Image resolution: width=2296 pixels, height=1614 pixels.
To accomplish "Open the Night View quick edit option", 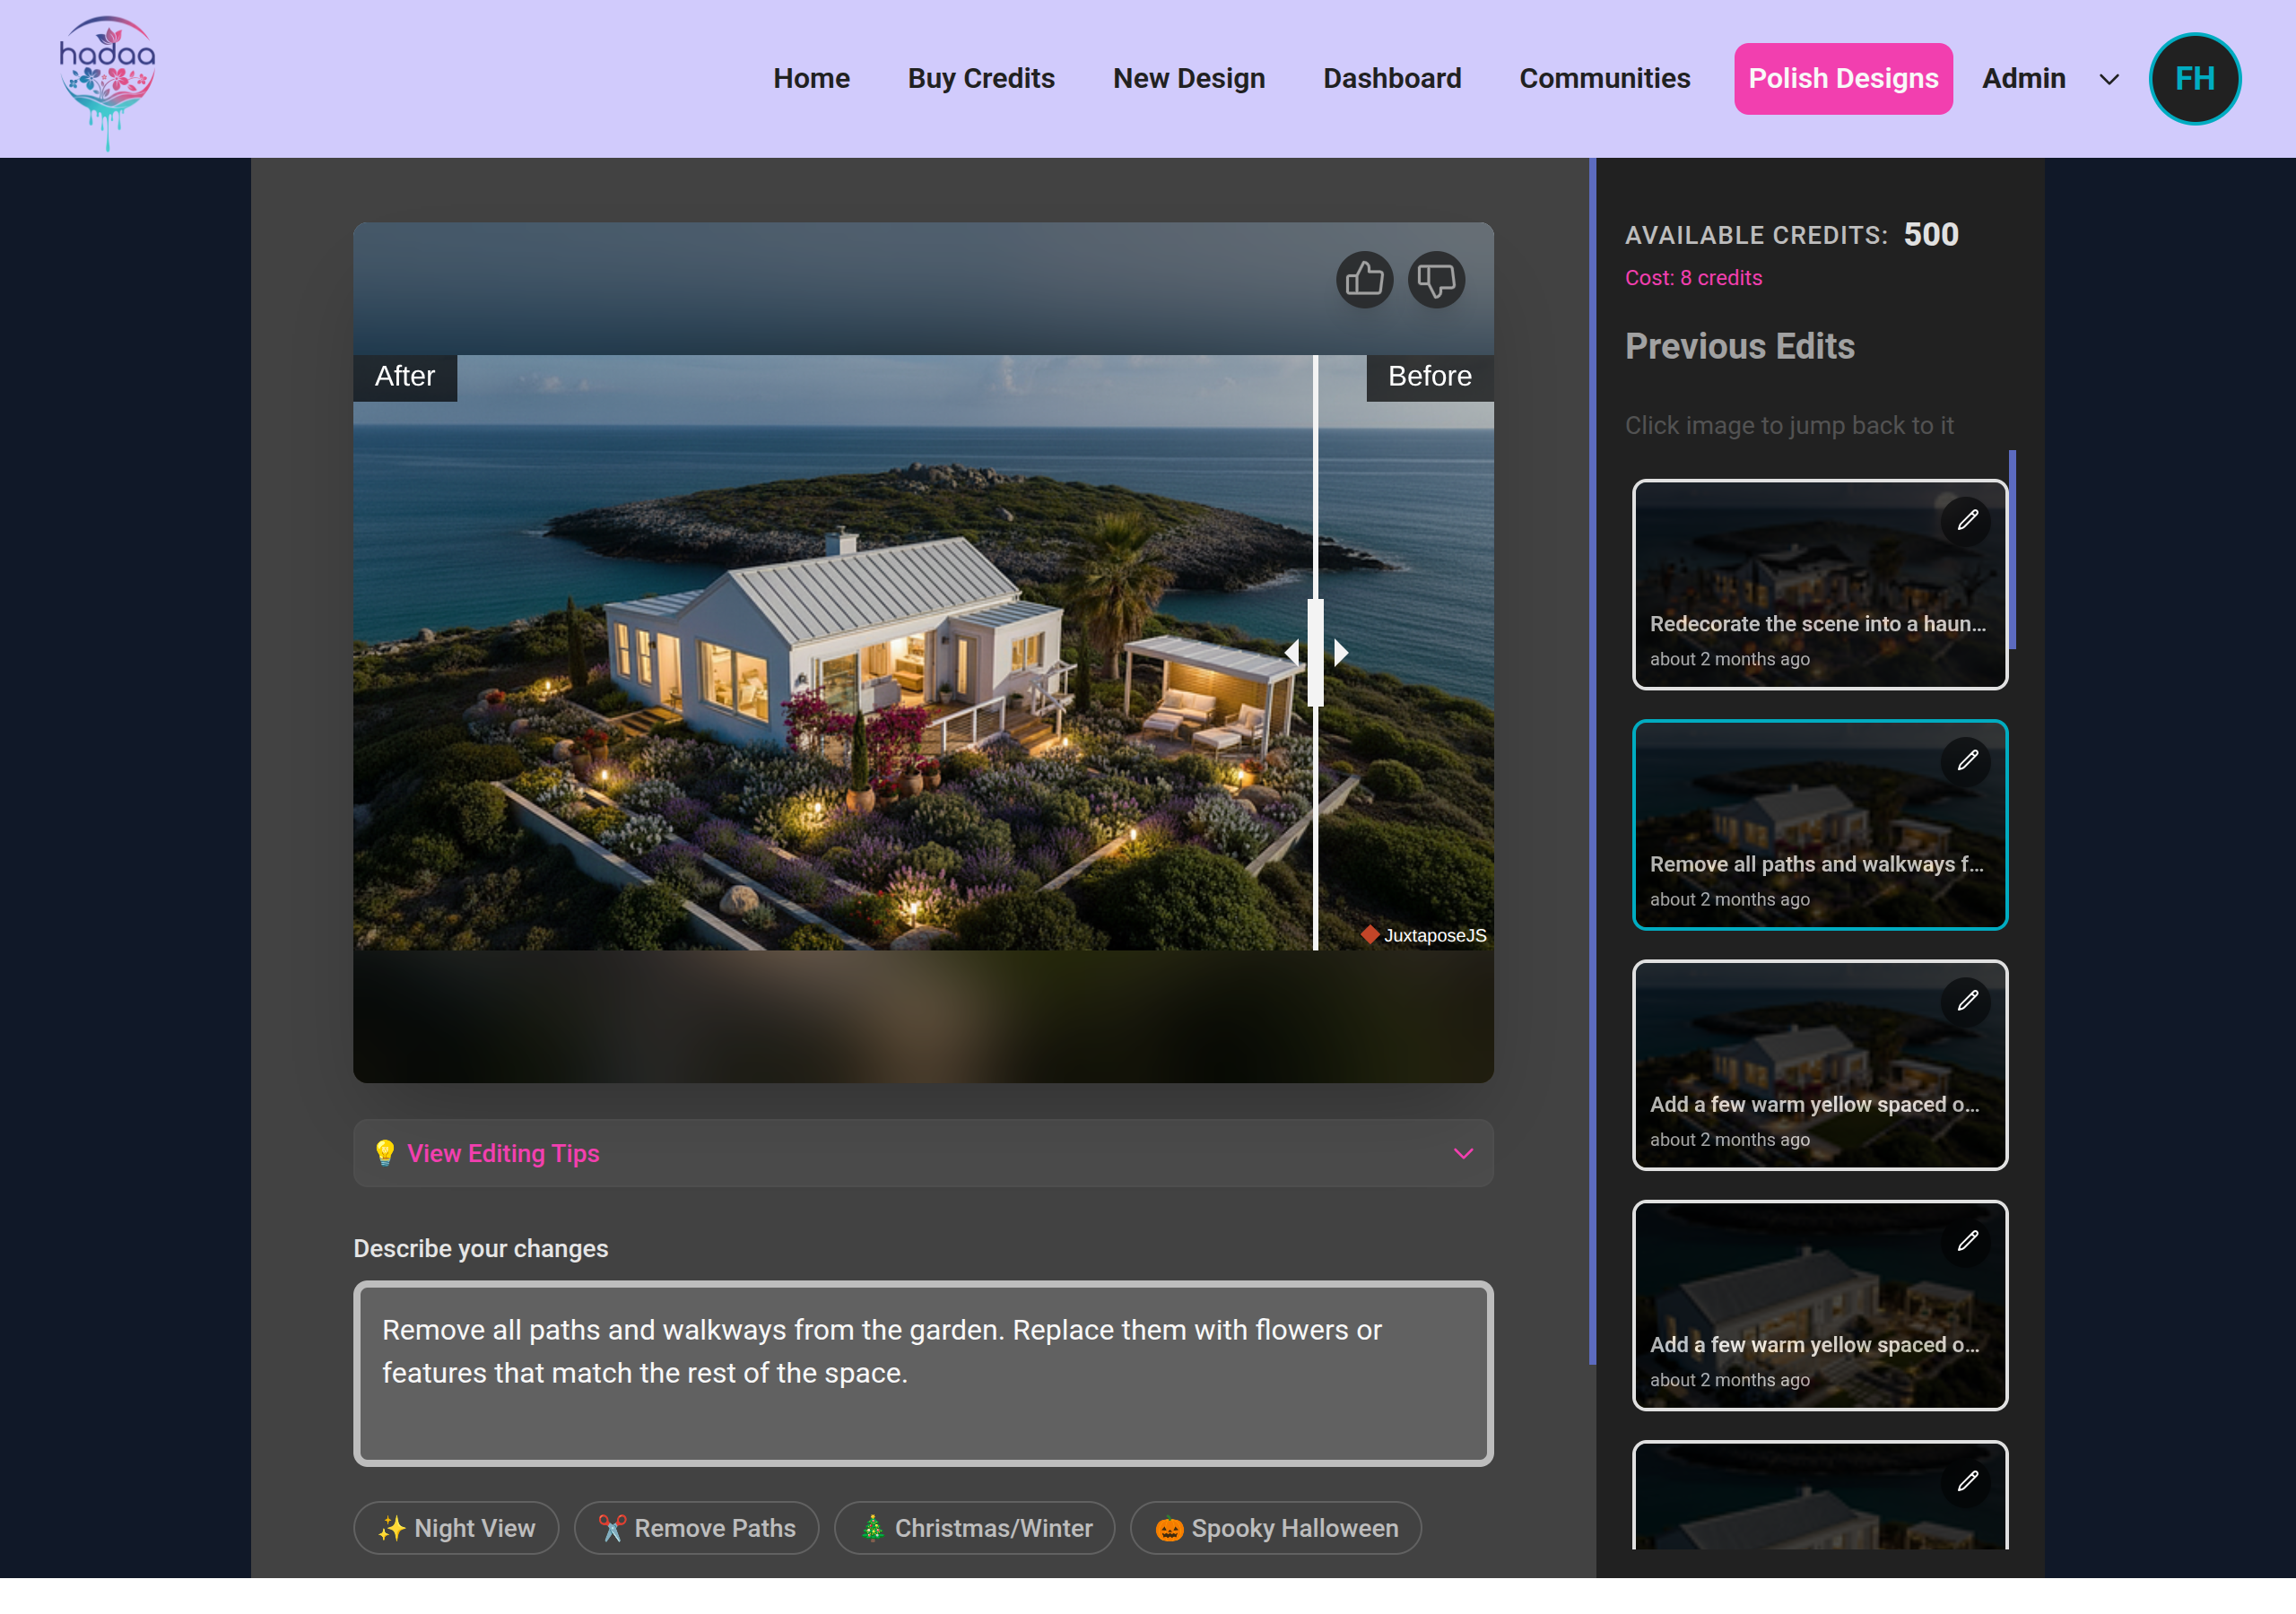I will point(456,1528).
